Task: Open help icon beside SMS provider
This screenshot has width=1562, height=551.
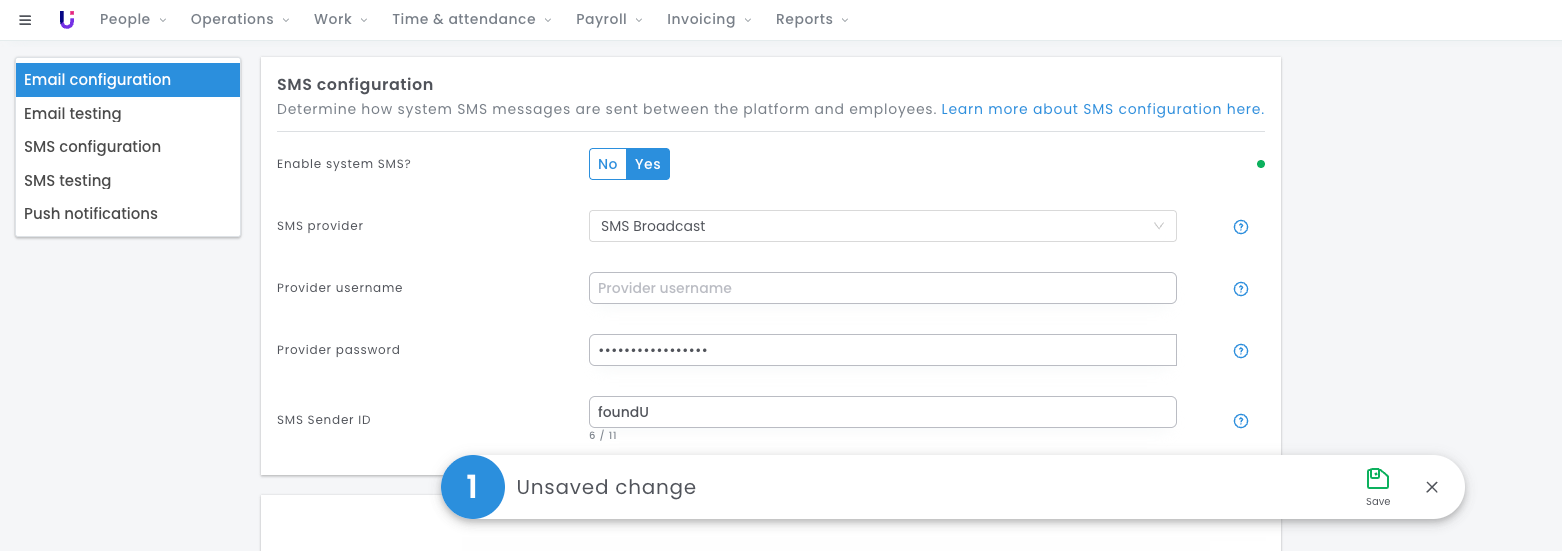Action: [x=1241, y=227]
